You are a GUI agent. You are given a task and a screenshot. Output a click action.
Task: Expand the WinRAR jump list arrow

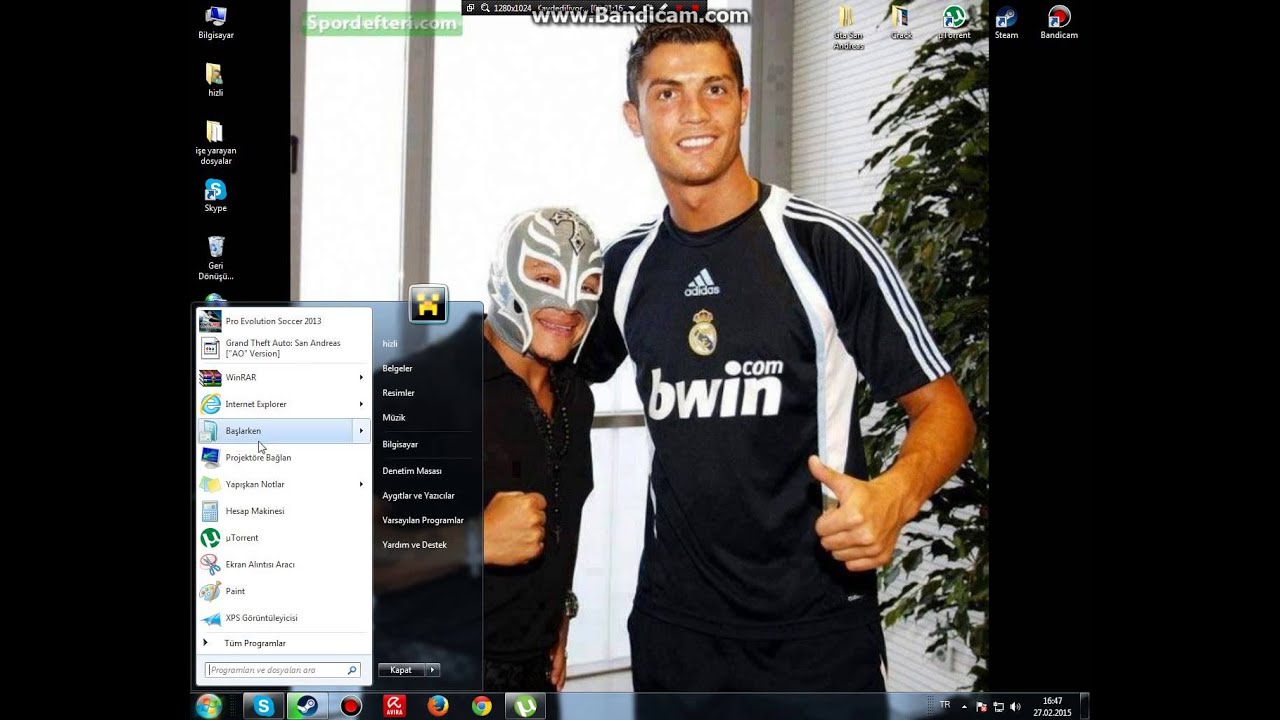(x=361, y=377)
